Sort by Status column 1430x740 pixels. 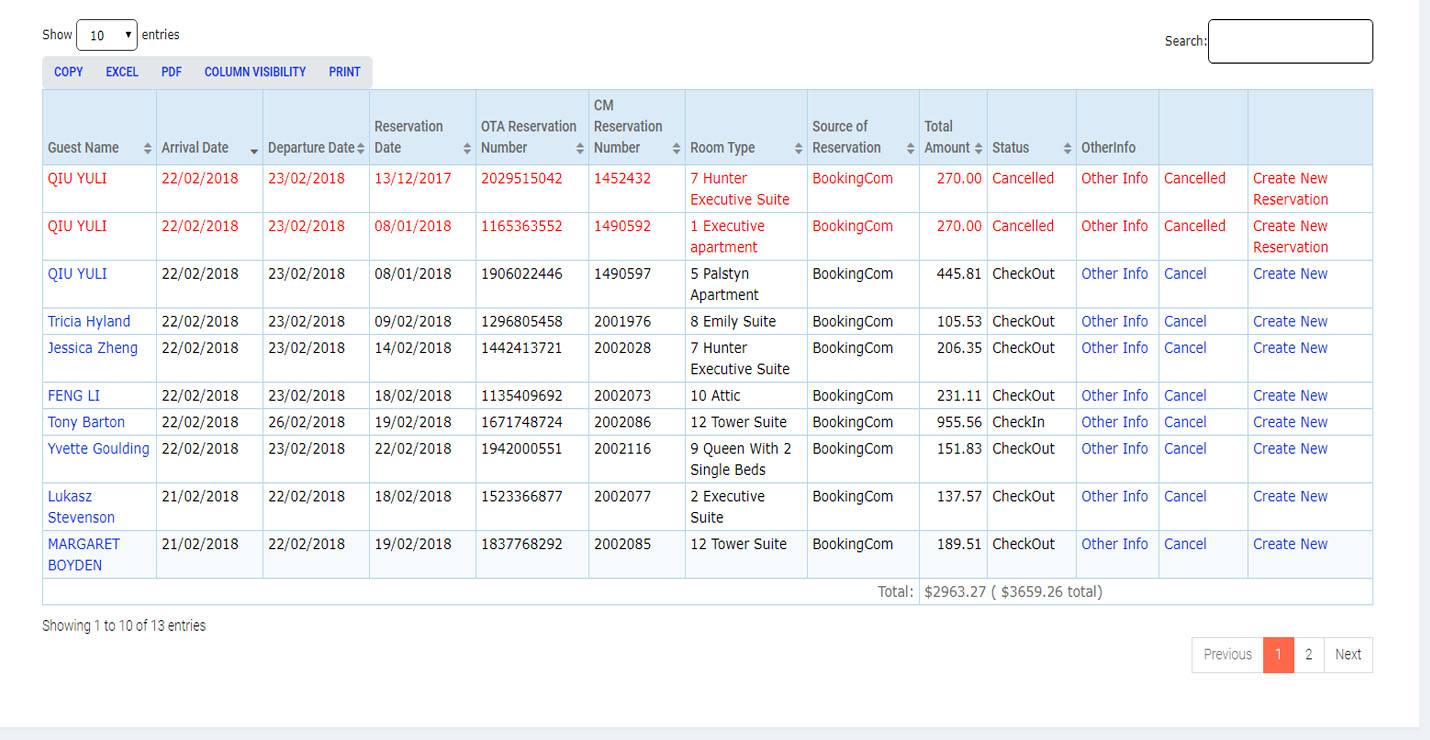click(1067, 148)
